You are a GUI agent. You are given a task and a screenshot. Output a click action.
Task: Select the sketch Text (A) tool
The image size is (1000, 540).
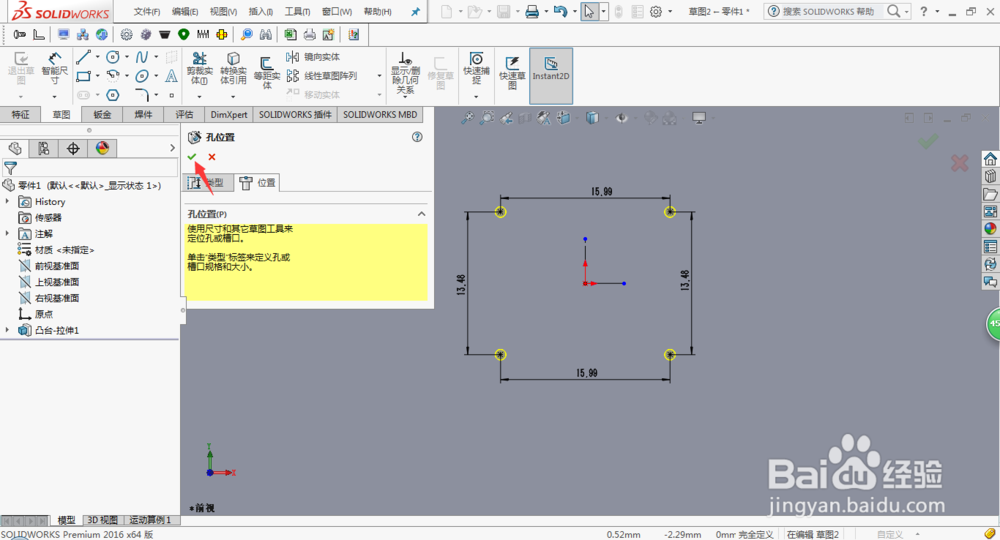(171, 77)
